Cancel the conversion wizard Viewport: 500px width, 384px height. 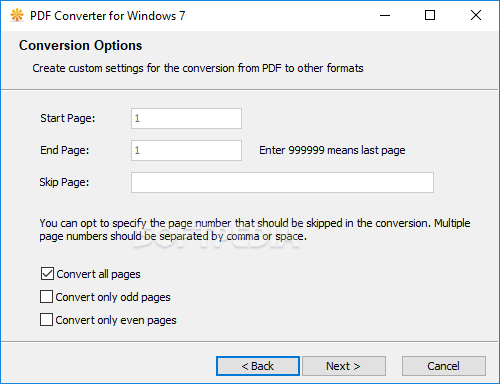point(444,366)
